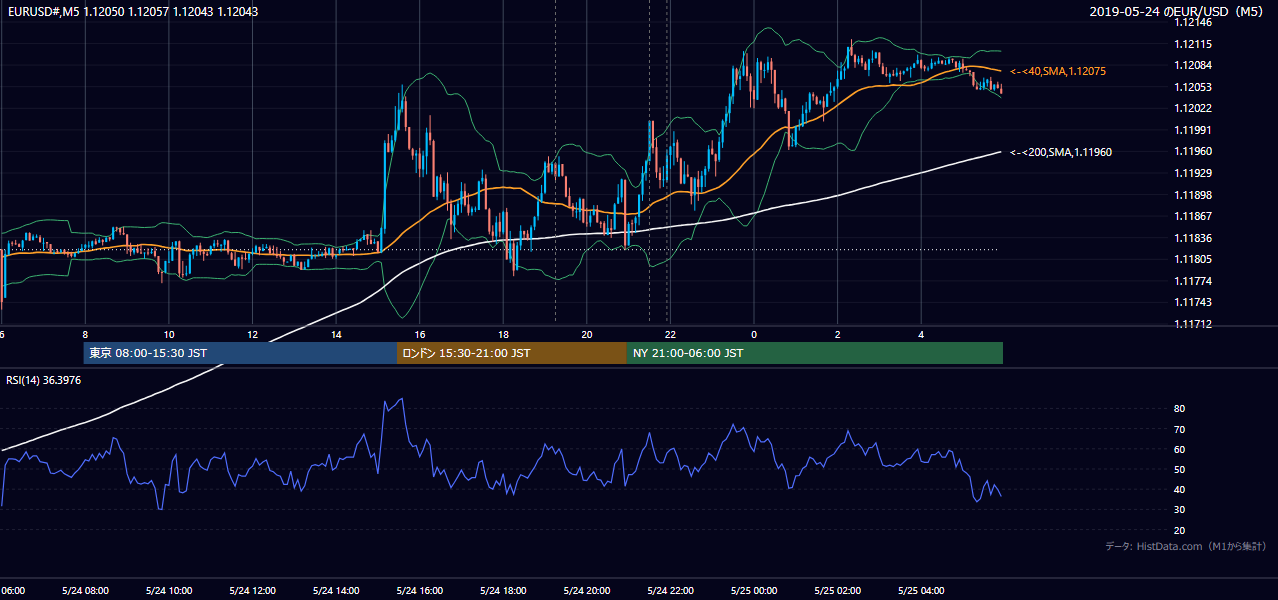Click price axis level 1.12115
1278x600 pixels.
point(1194,44)
